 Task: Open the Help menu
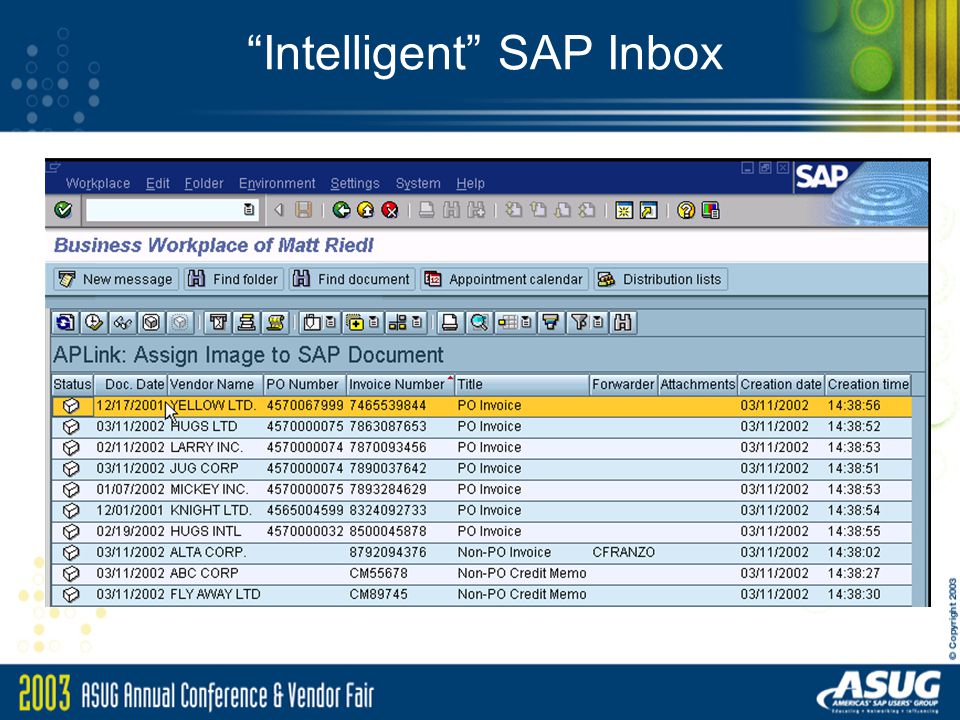[x=470, y=183]
